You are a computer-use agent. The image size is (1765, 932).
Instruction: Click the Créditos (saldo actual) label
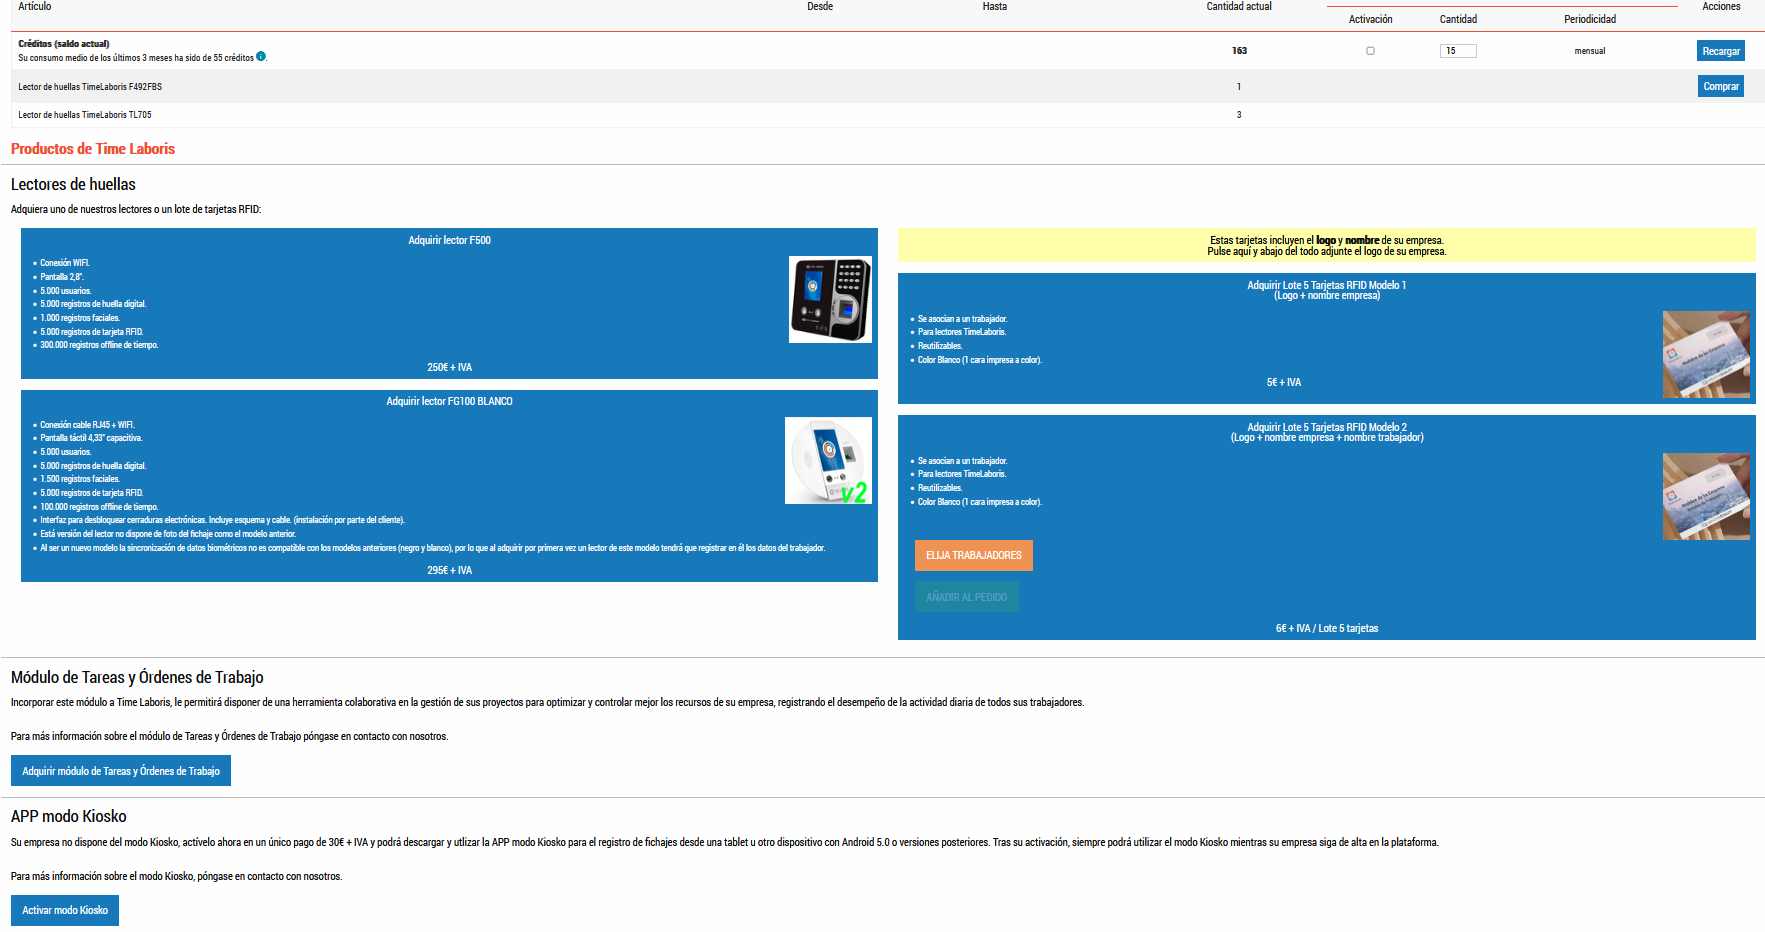[64, 44]
